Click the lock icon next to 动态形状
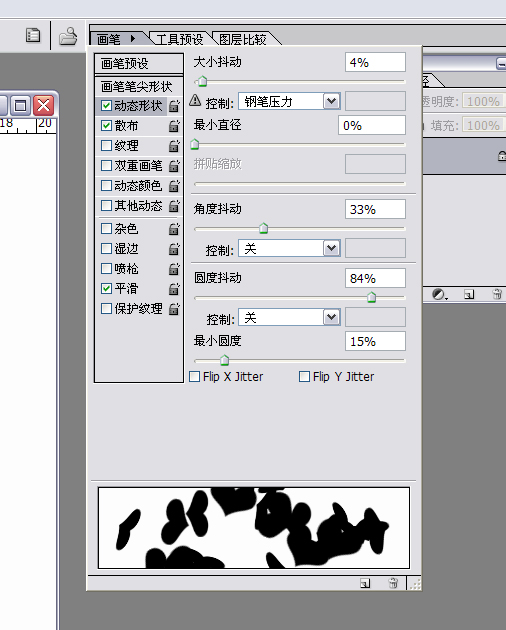The width and height of the screenshot is (506, 630). (174, 106)
